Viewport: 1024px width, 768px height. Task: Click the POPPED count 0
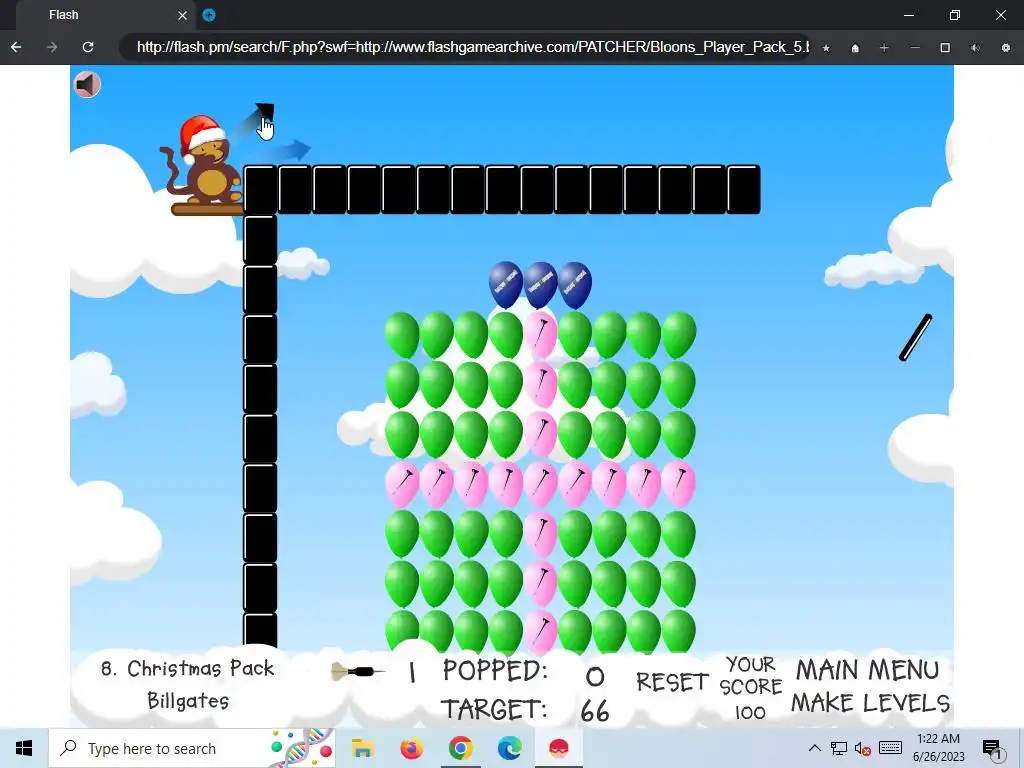pyautogui.click(x=594, y=677)
